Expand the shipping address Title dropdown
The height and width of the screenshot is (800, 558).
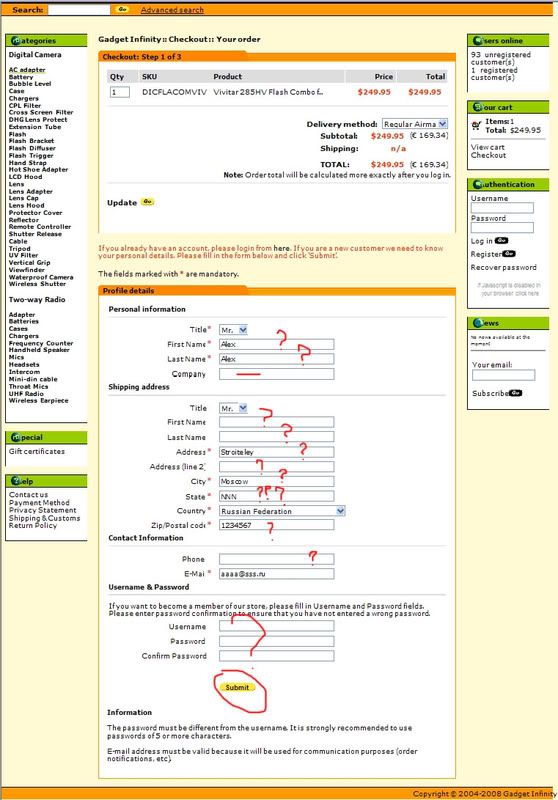pos(233,409)
